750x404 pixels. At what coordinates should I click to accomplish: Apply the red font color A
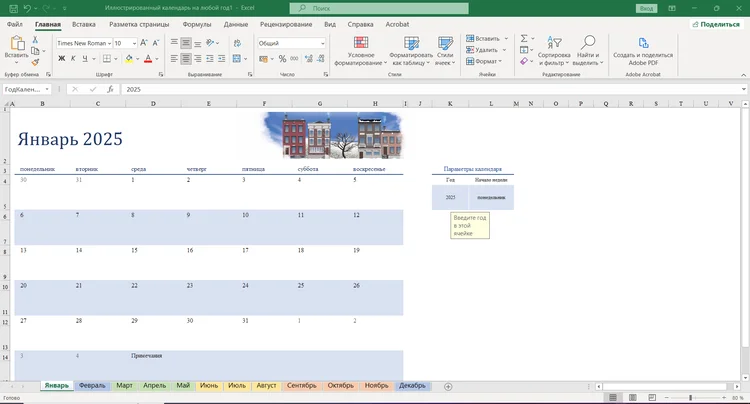pos(148,59)
